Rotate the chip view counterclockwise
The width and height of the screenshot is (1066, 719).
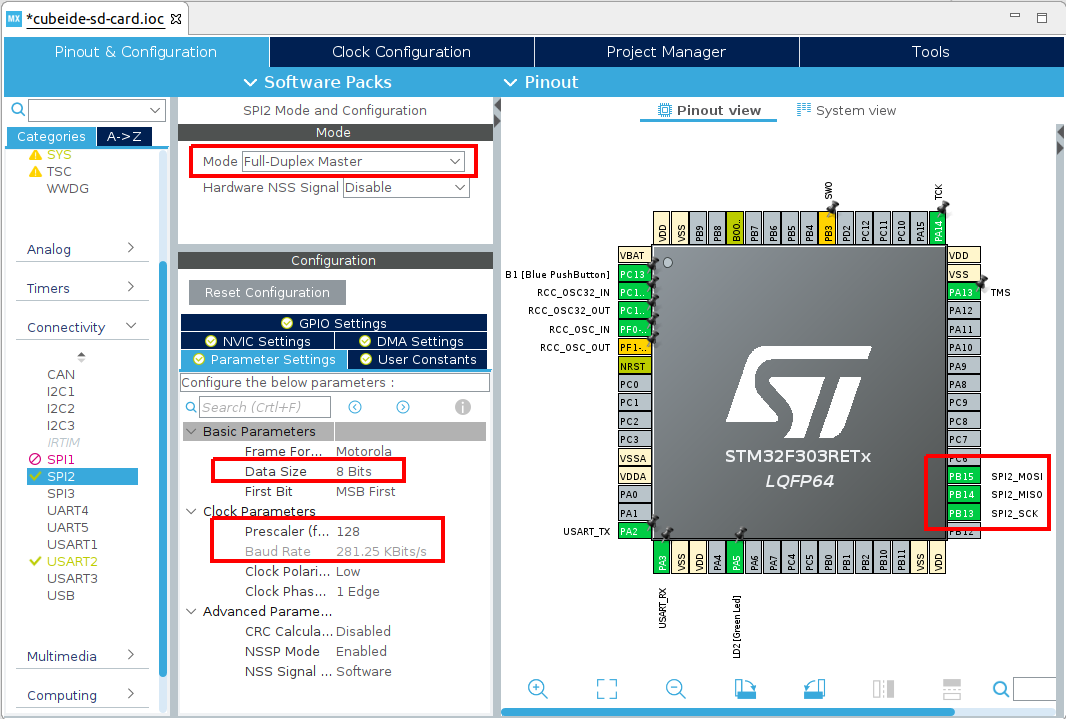click(814, 689)
